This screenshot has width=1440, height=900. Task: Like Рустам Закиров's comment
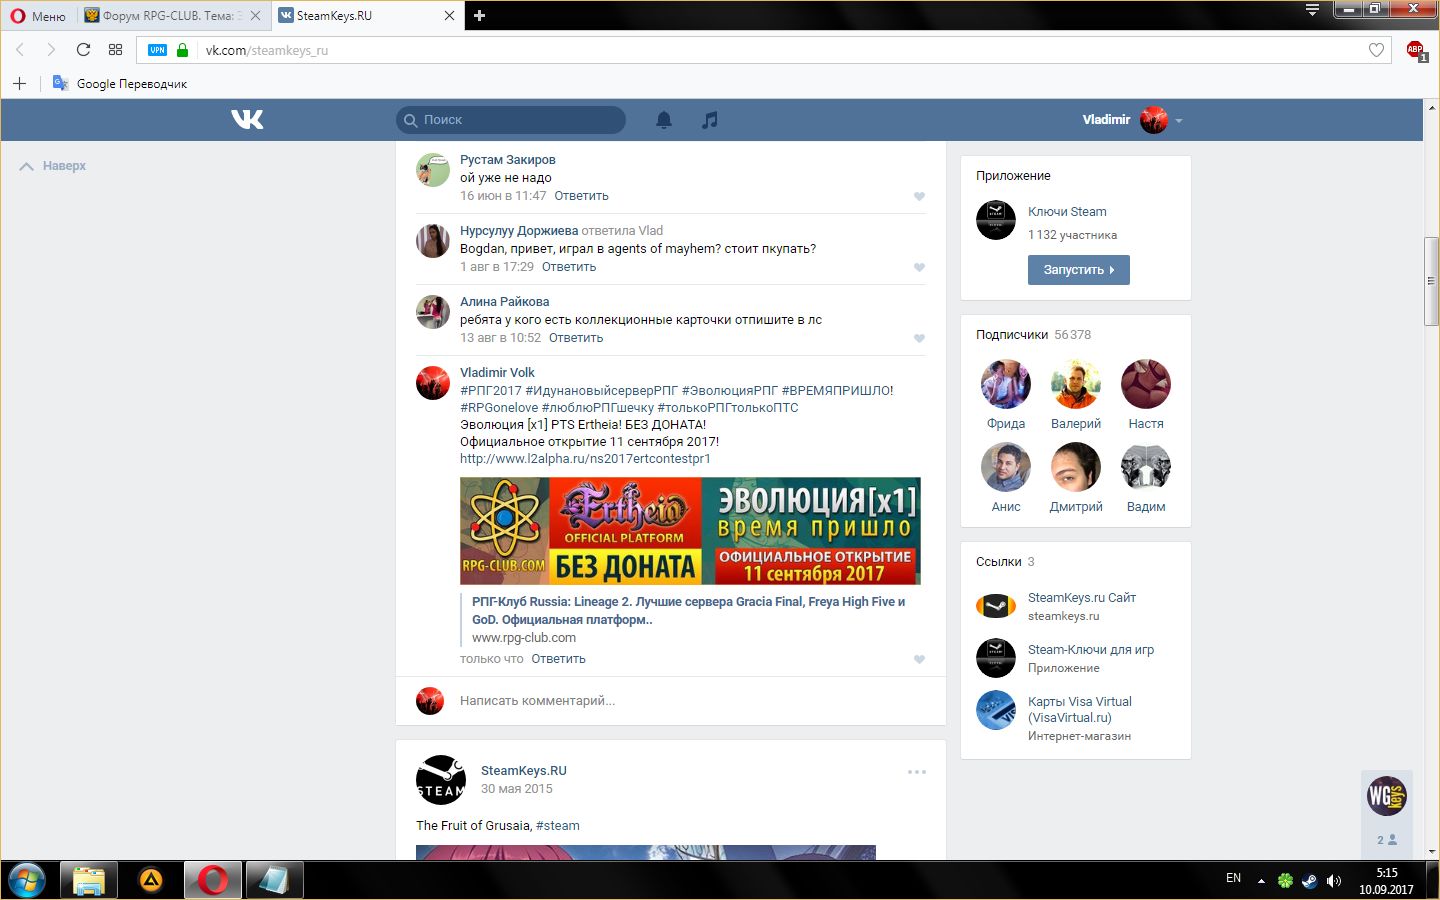click(x=919, y=196)
